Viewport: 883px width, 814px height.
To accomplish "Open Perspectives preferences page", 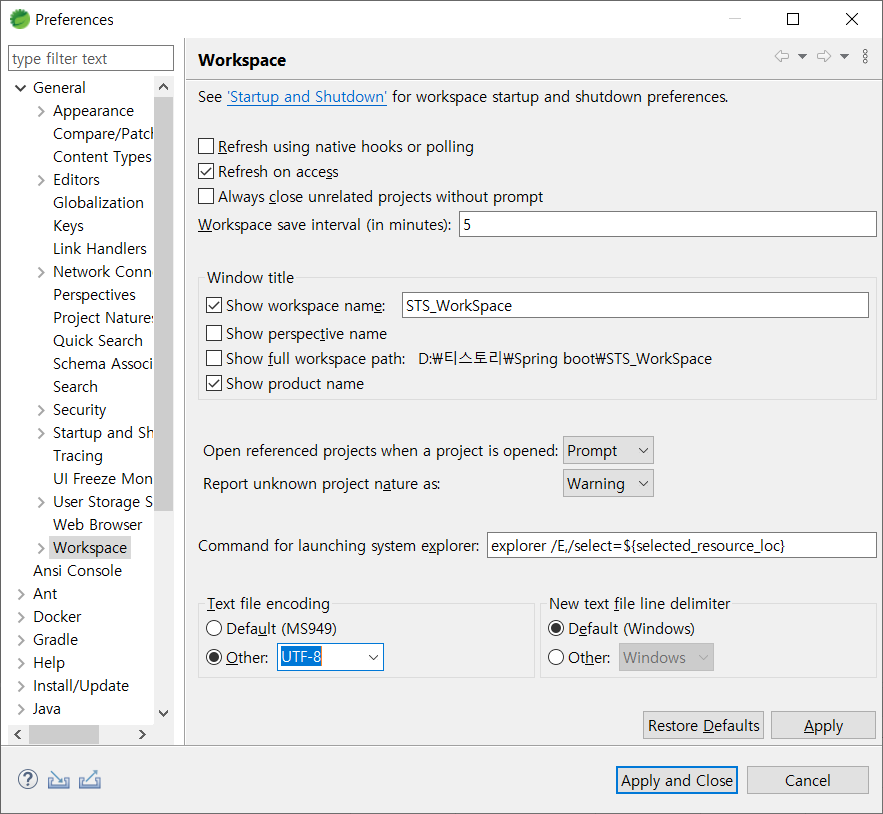I will (95, 295).
